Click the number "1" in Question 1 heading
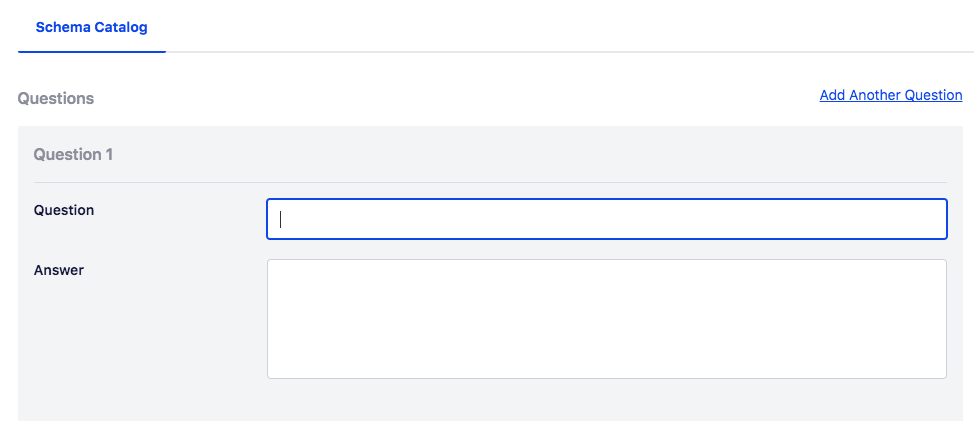This screenshot has height=435, width=974. [x=109, y=155]
